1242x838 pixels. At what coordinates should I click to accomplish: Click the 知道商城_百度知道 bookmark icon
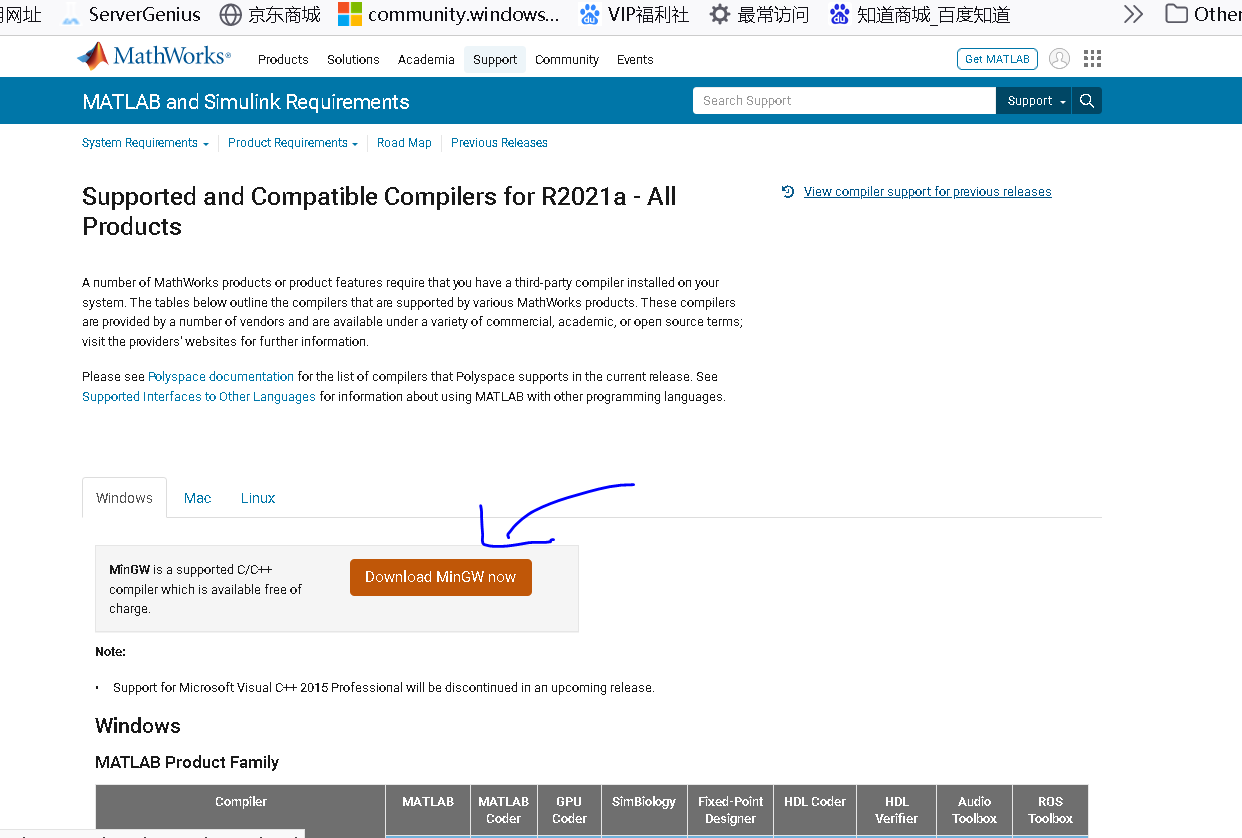tap(839, 14)
